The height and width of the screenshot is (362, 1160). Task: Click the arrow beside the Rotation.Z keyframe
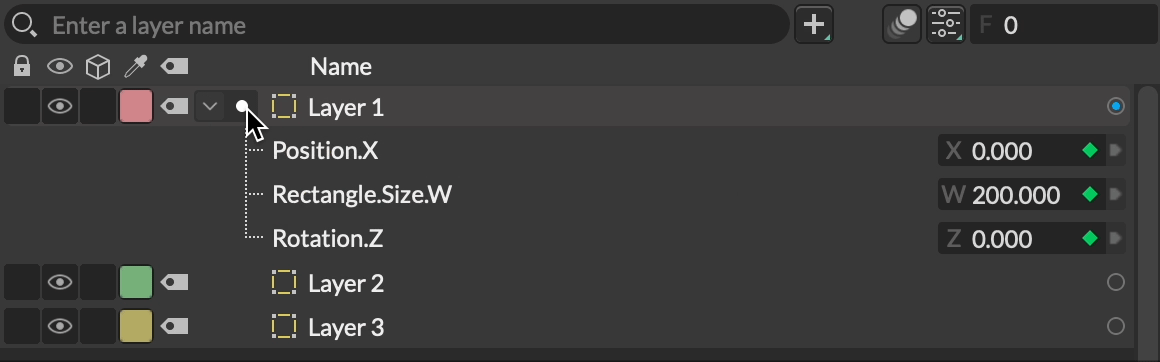tap(1116, 238)
